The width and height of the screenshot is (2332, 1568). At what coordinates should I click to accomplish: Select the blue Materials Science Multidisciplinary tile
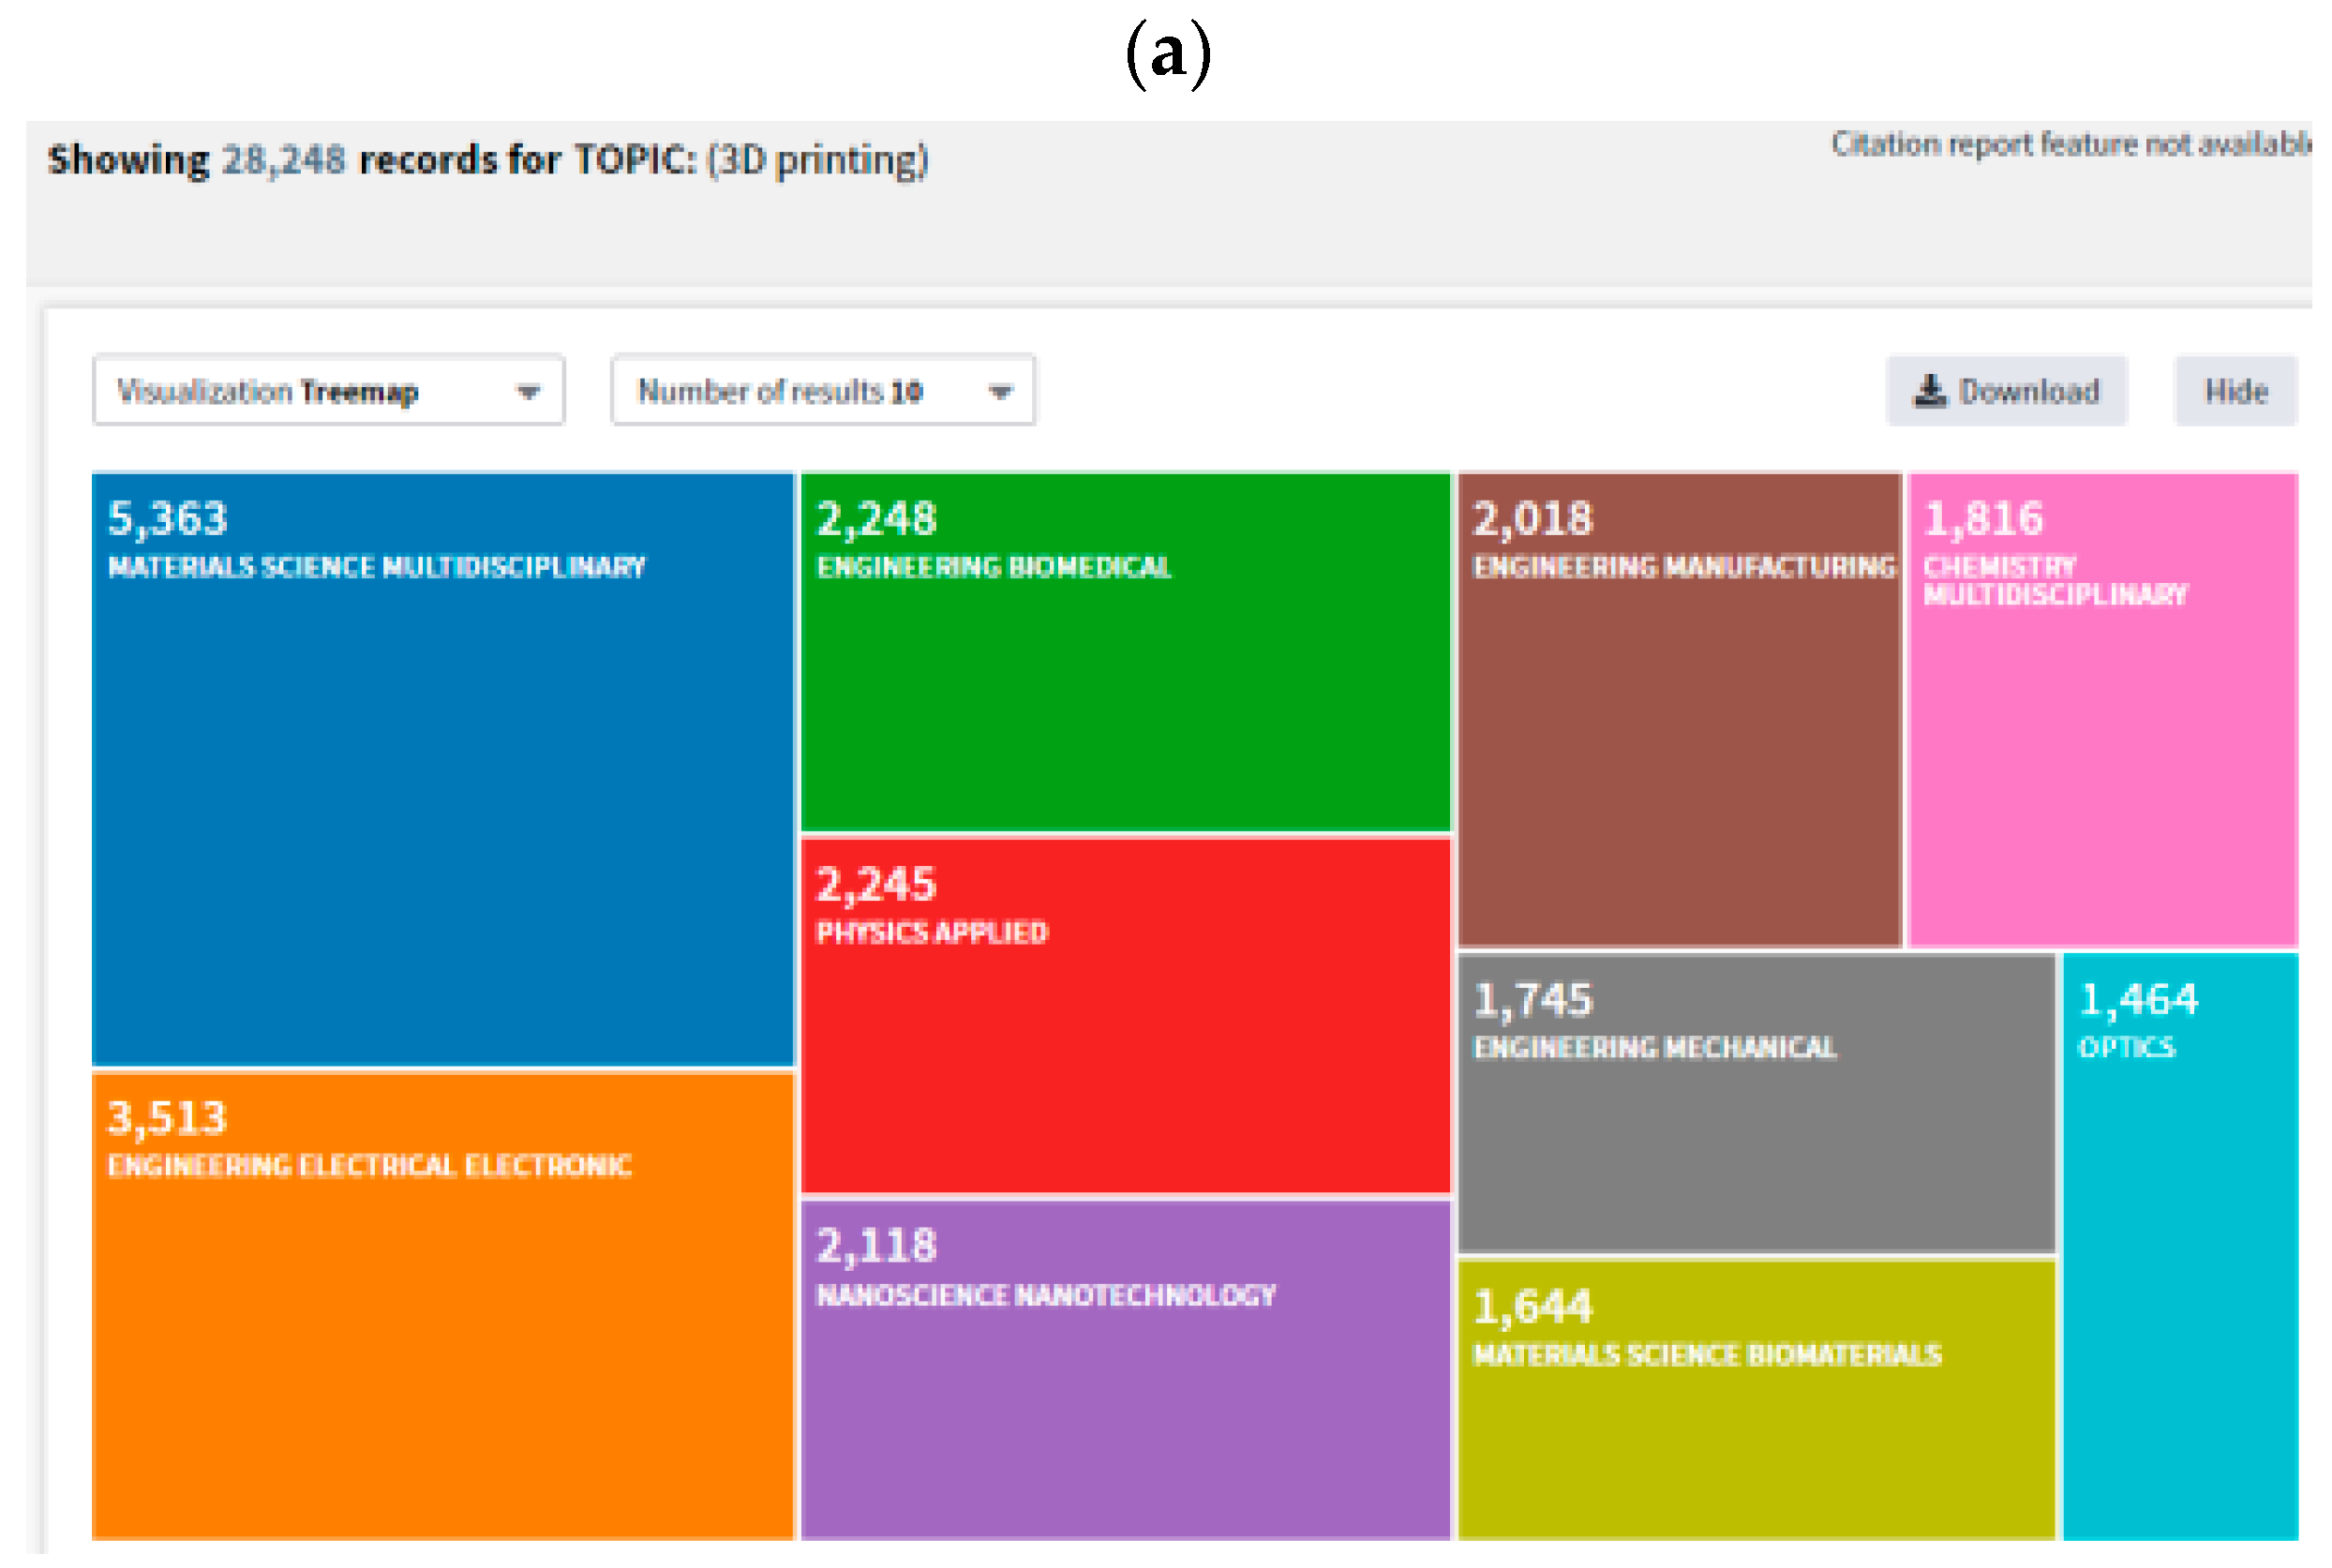point(442,800)
